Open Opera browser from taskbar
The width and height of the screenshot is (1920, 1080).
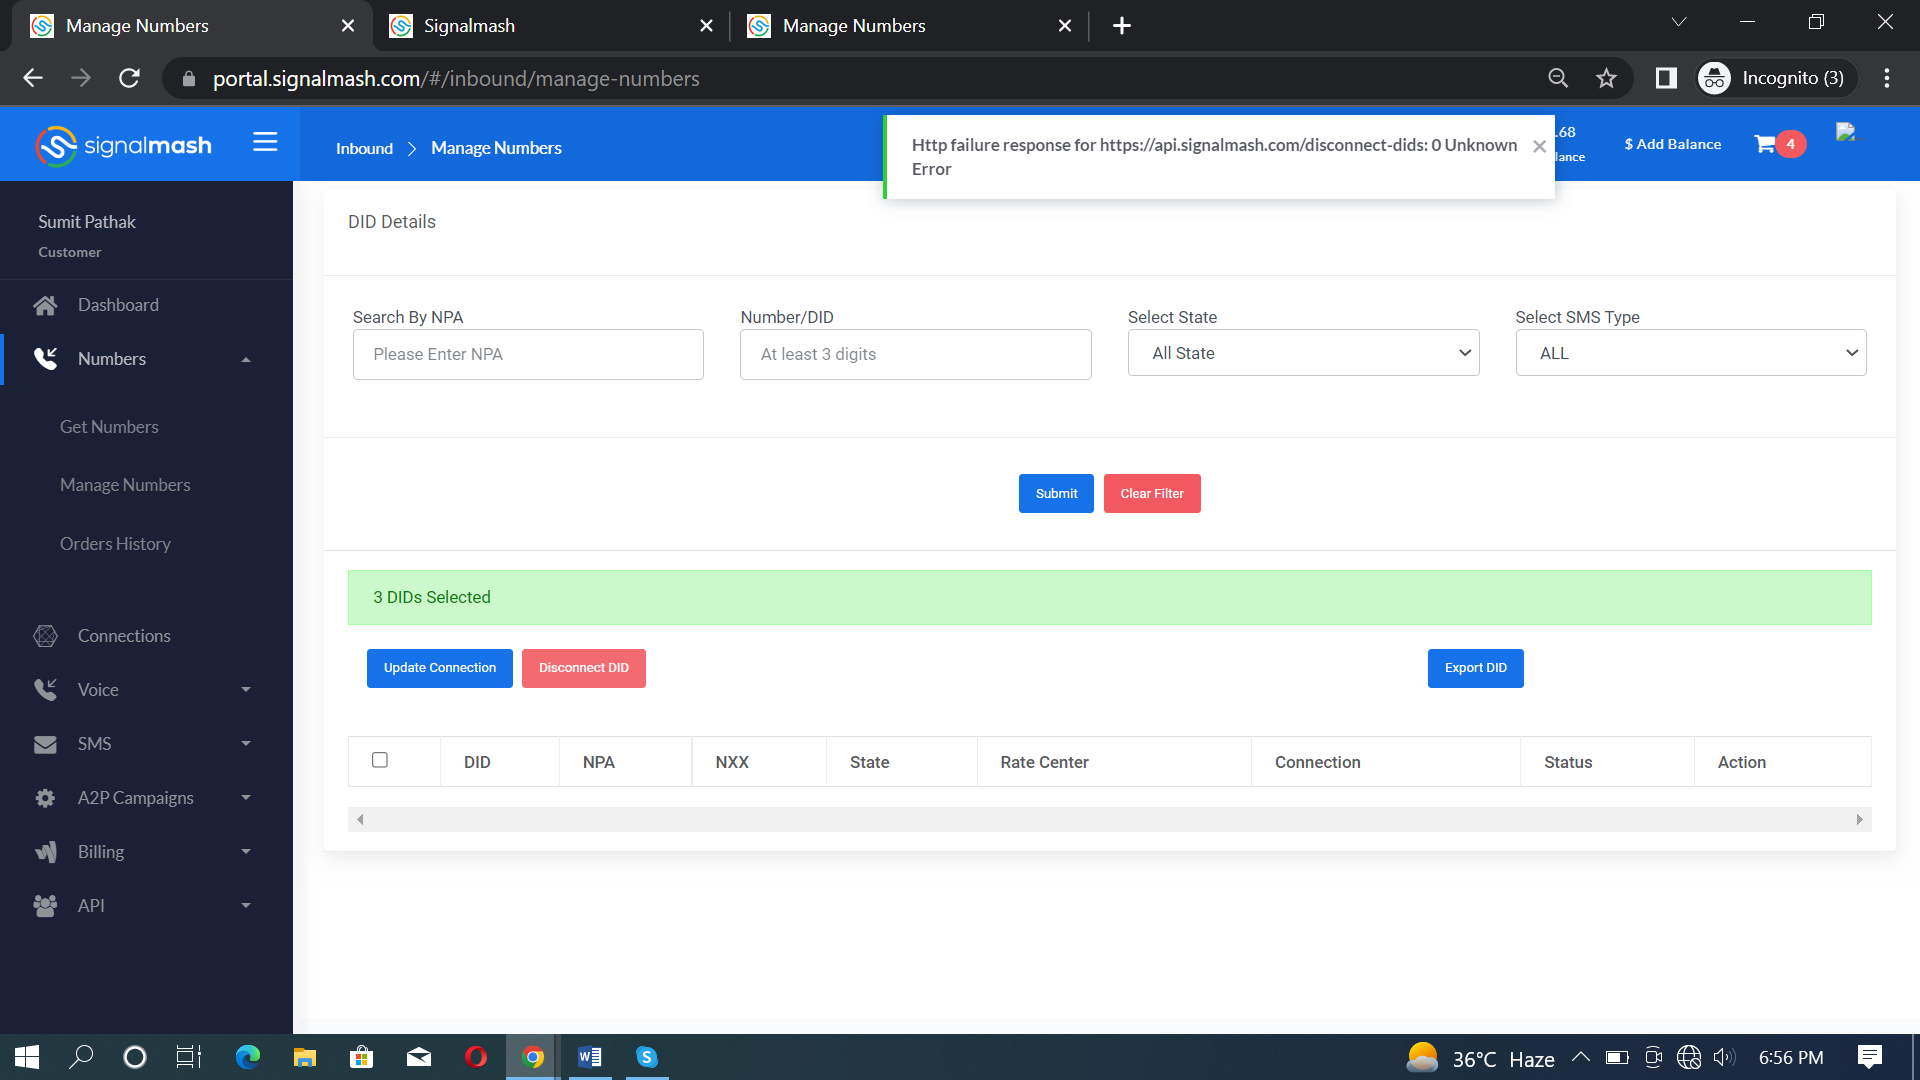pos(476,1057)
